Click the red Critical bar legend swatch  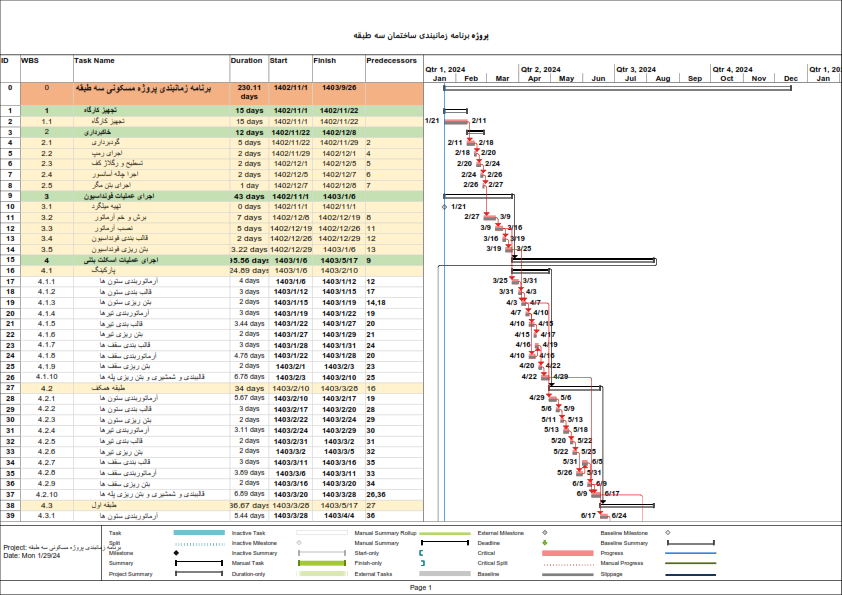coord(568,553)
